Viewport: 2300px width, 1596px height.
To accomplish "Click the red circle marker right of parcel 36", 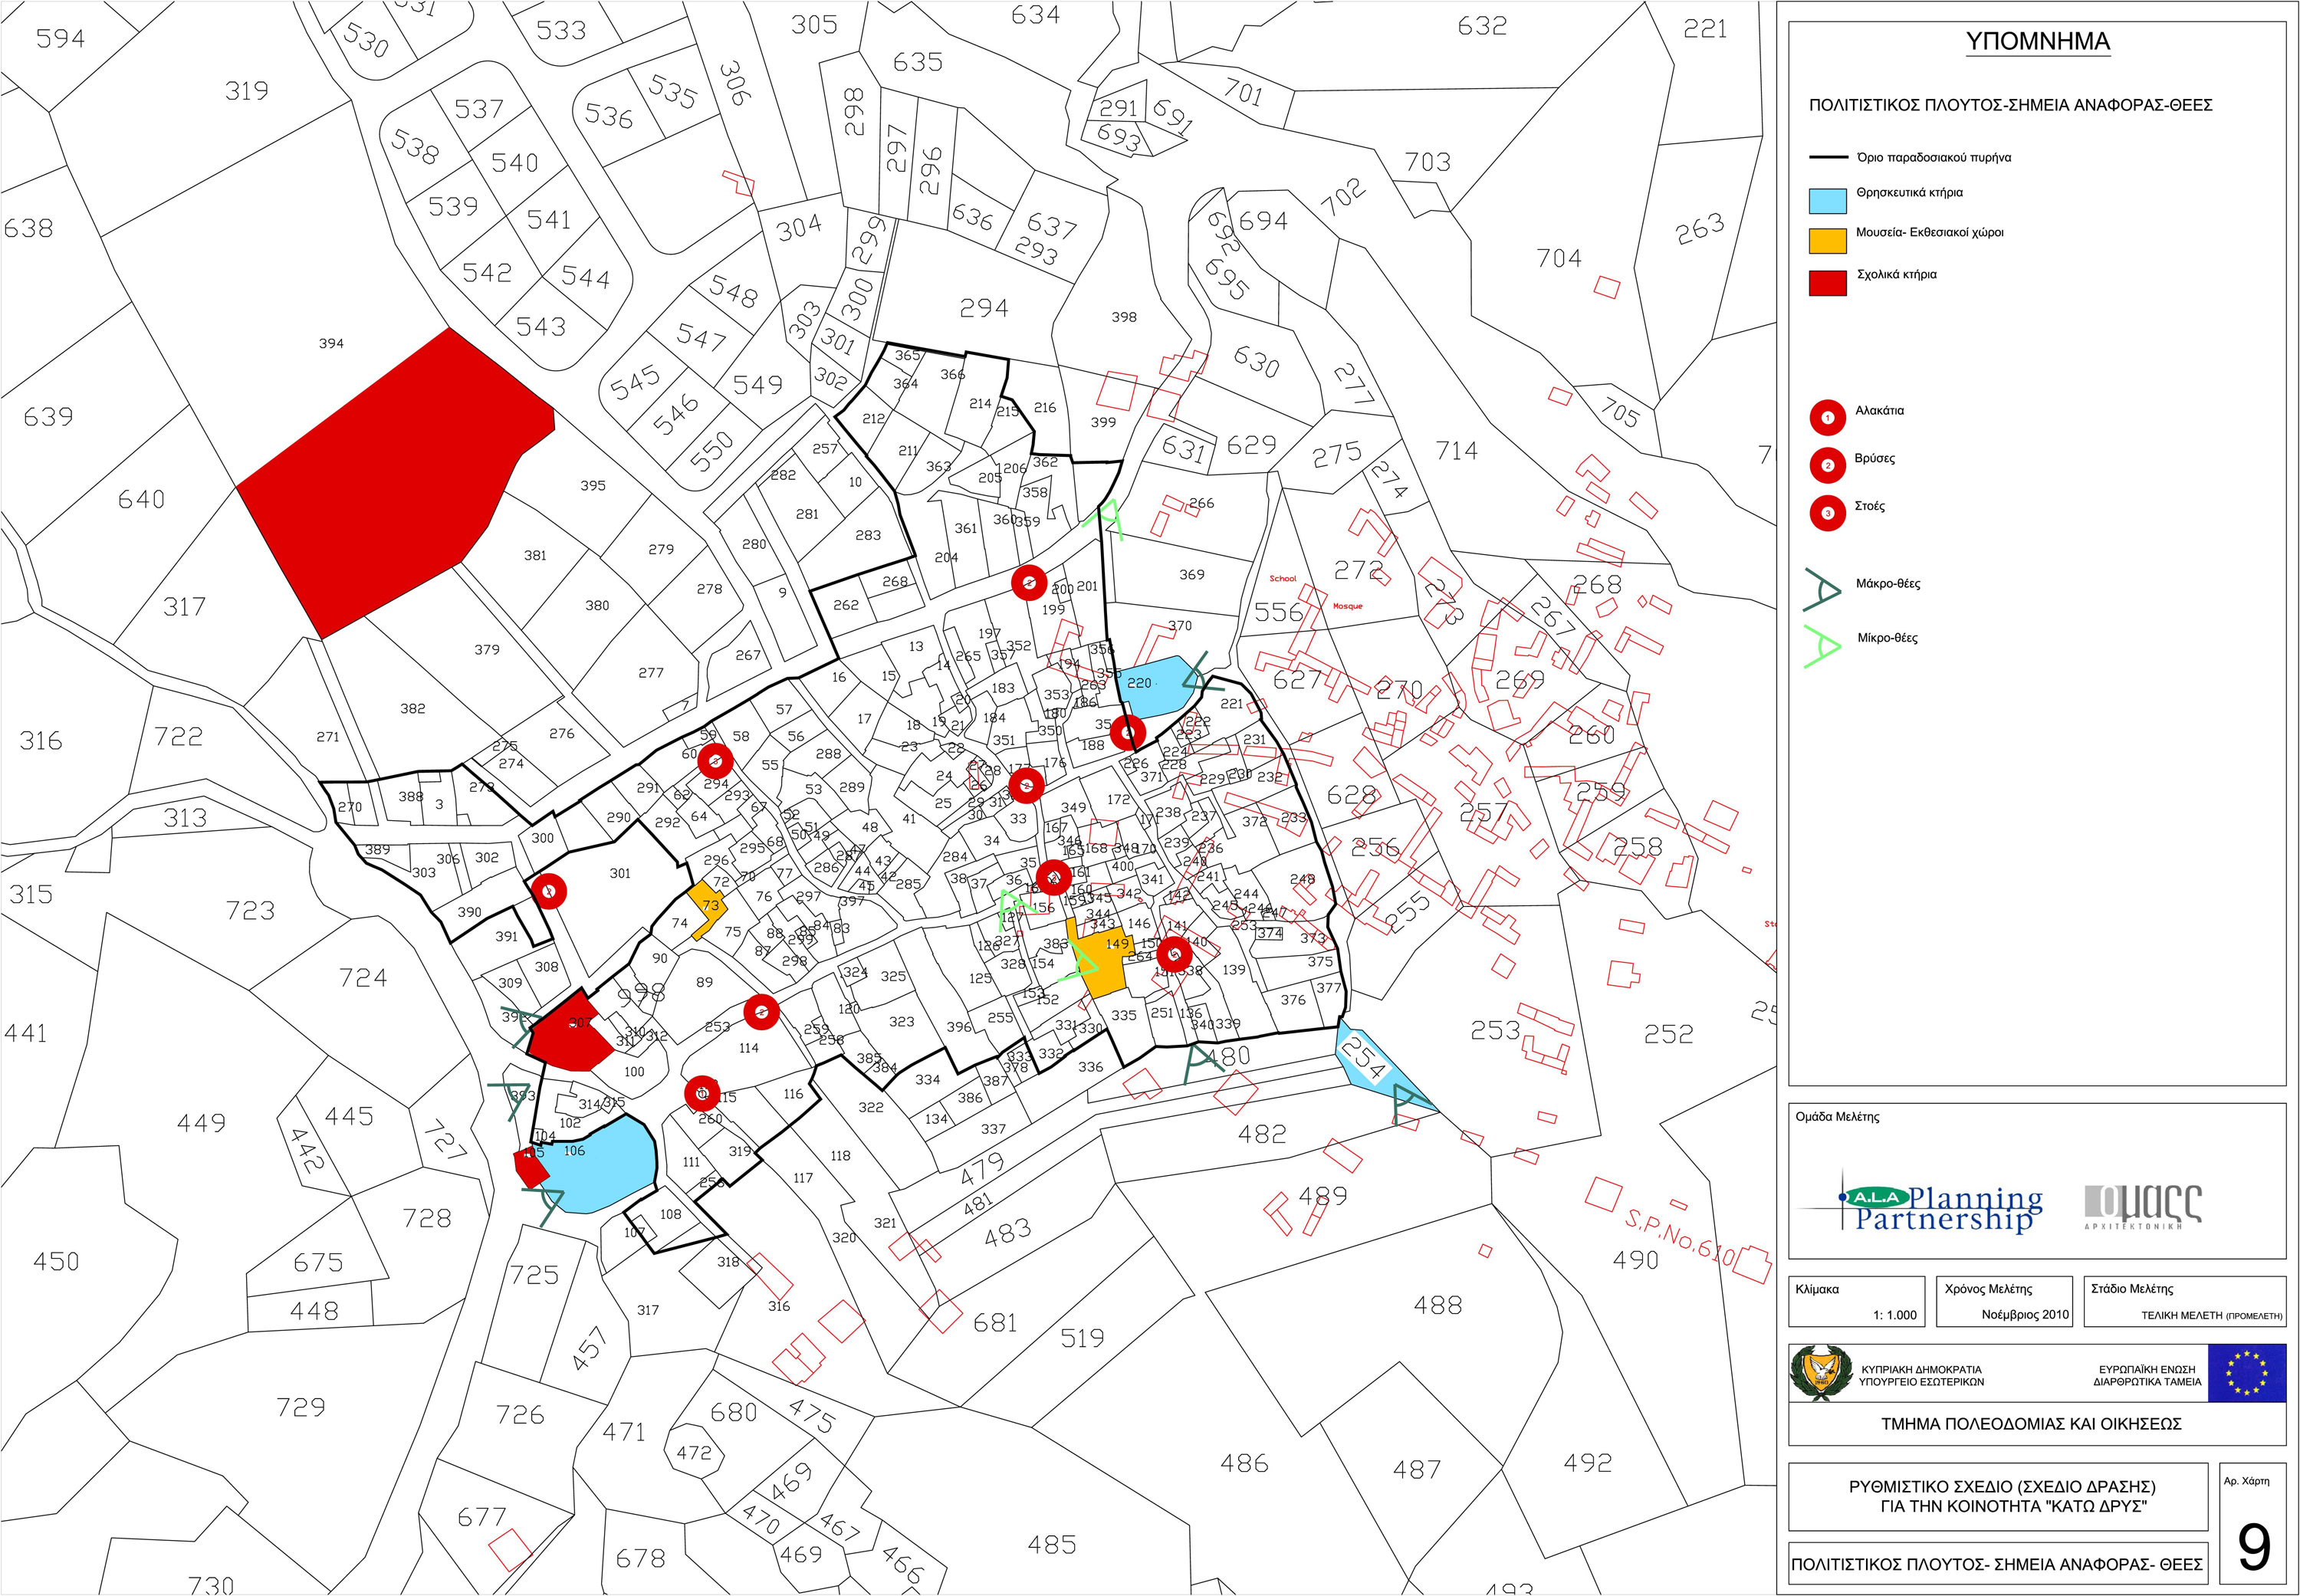I will [1054, 877].
